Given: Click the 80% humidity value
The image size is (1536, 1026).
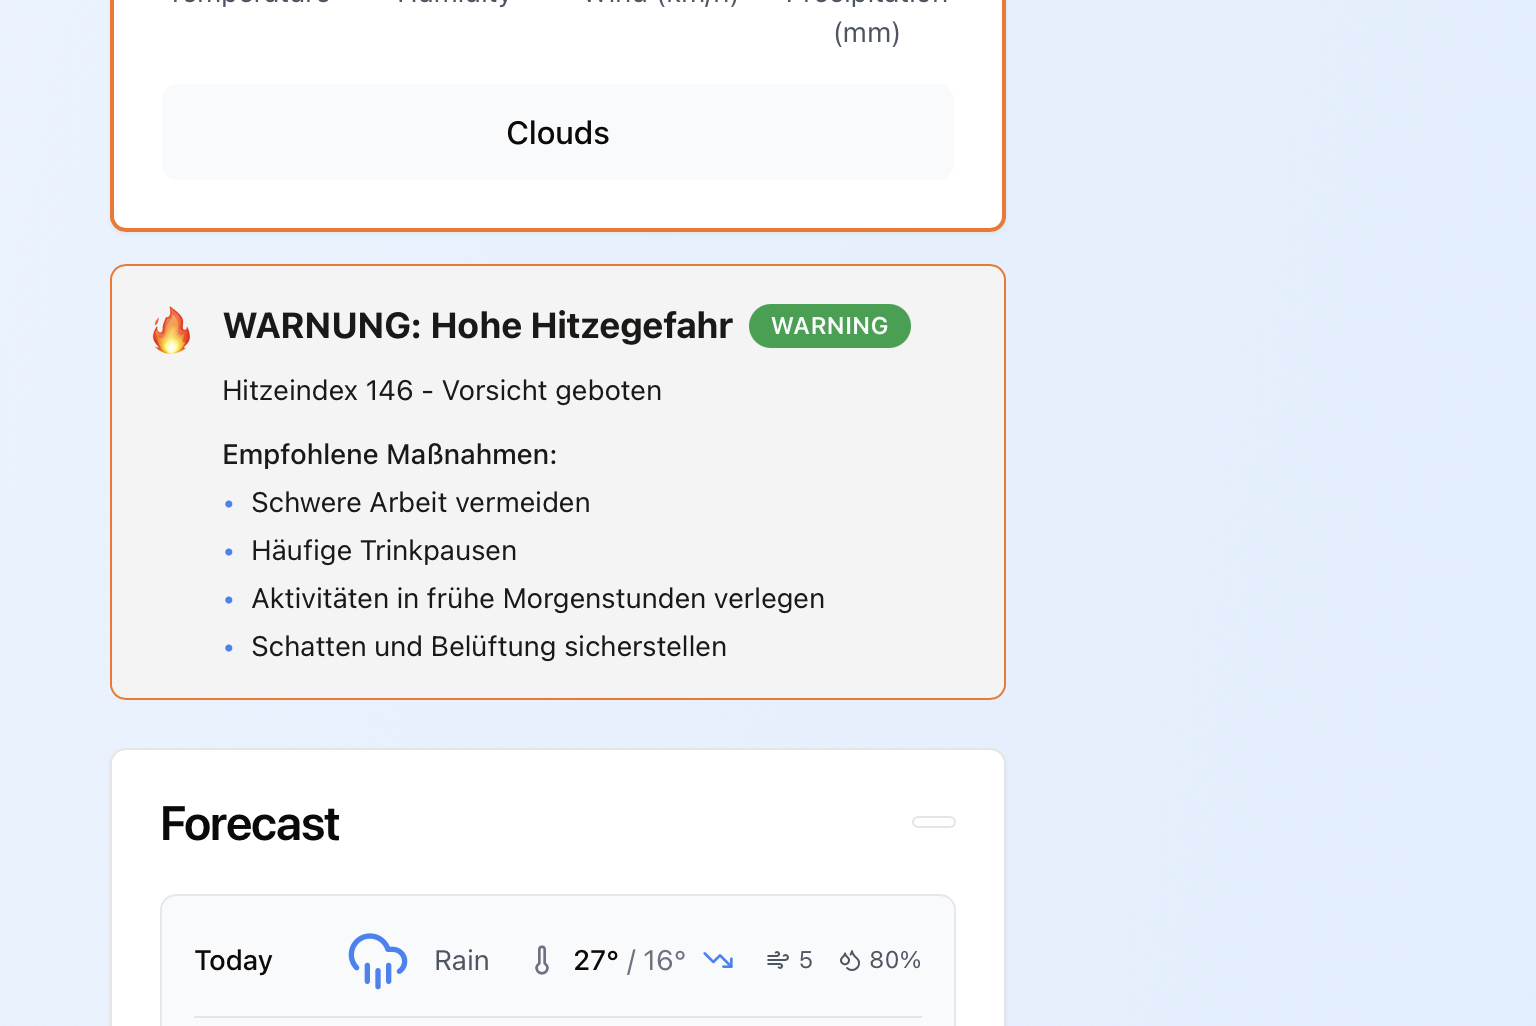Looking at the screenshot, I should pyautogui.click(x=894, y=960).
